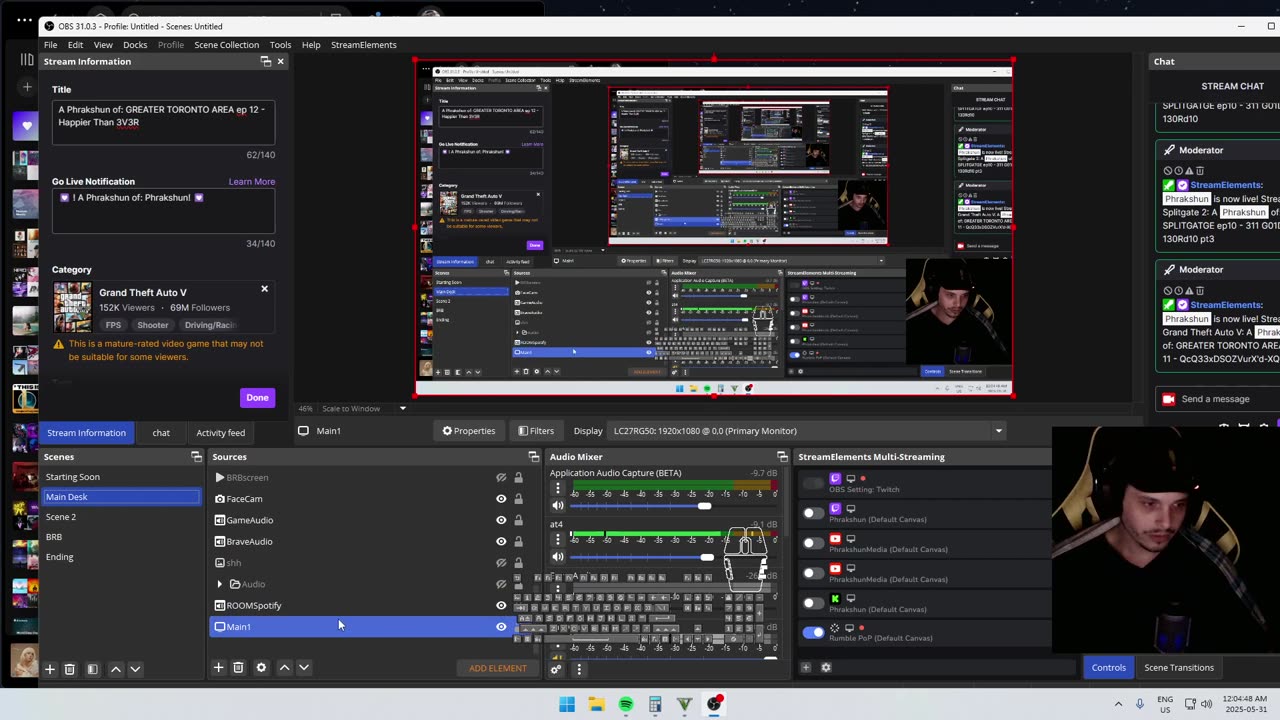Open the Docks menu
1280x720 pixels.
pos(135,45)
